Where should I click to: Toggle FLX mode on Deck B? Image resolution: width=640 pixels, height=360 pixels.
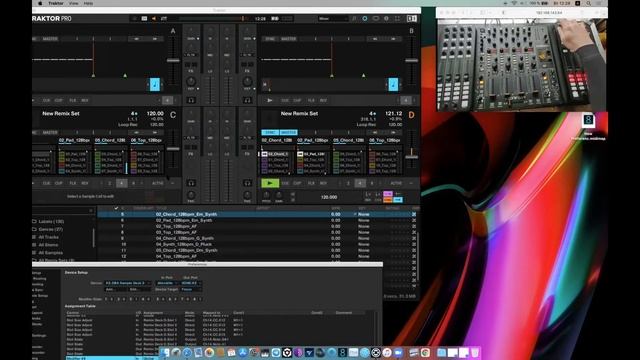[311, 100]
